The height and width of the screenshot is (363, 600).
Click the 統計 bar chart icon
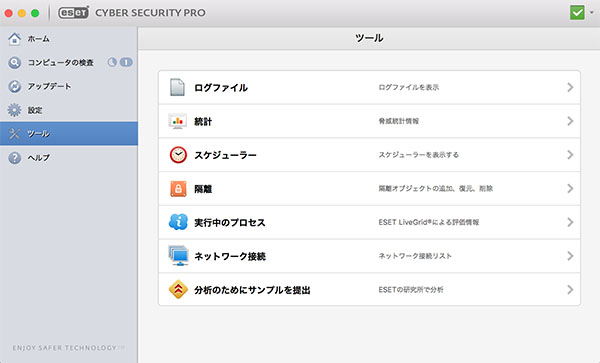(178, 121)
